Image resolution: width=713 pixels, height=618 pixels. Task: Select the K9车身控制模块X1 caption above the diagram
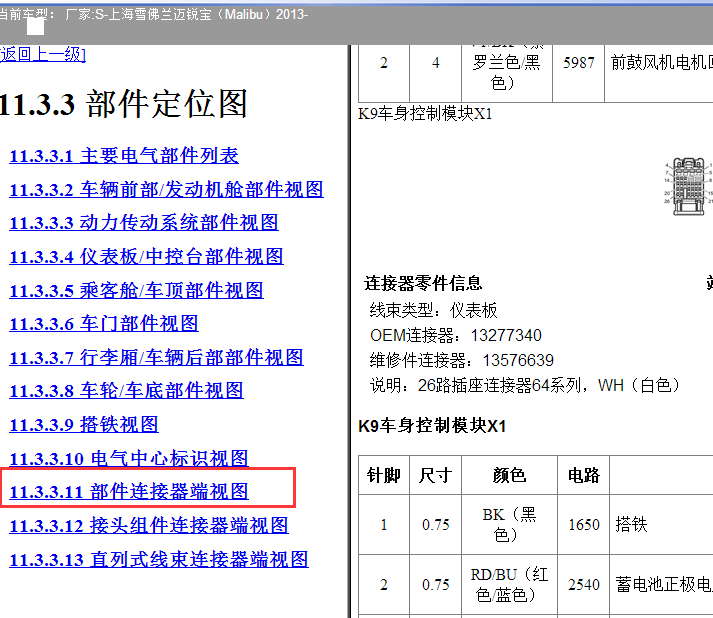(425, 113)
